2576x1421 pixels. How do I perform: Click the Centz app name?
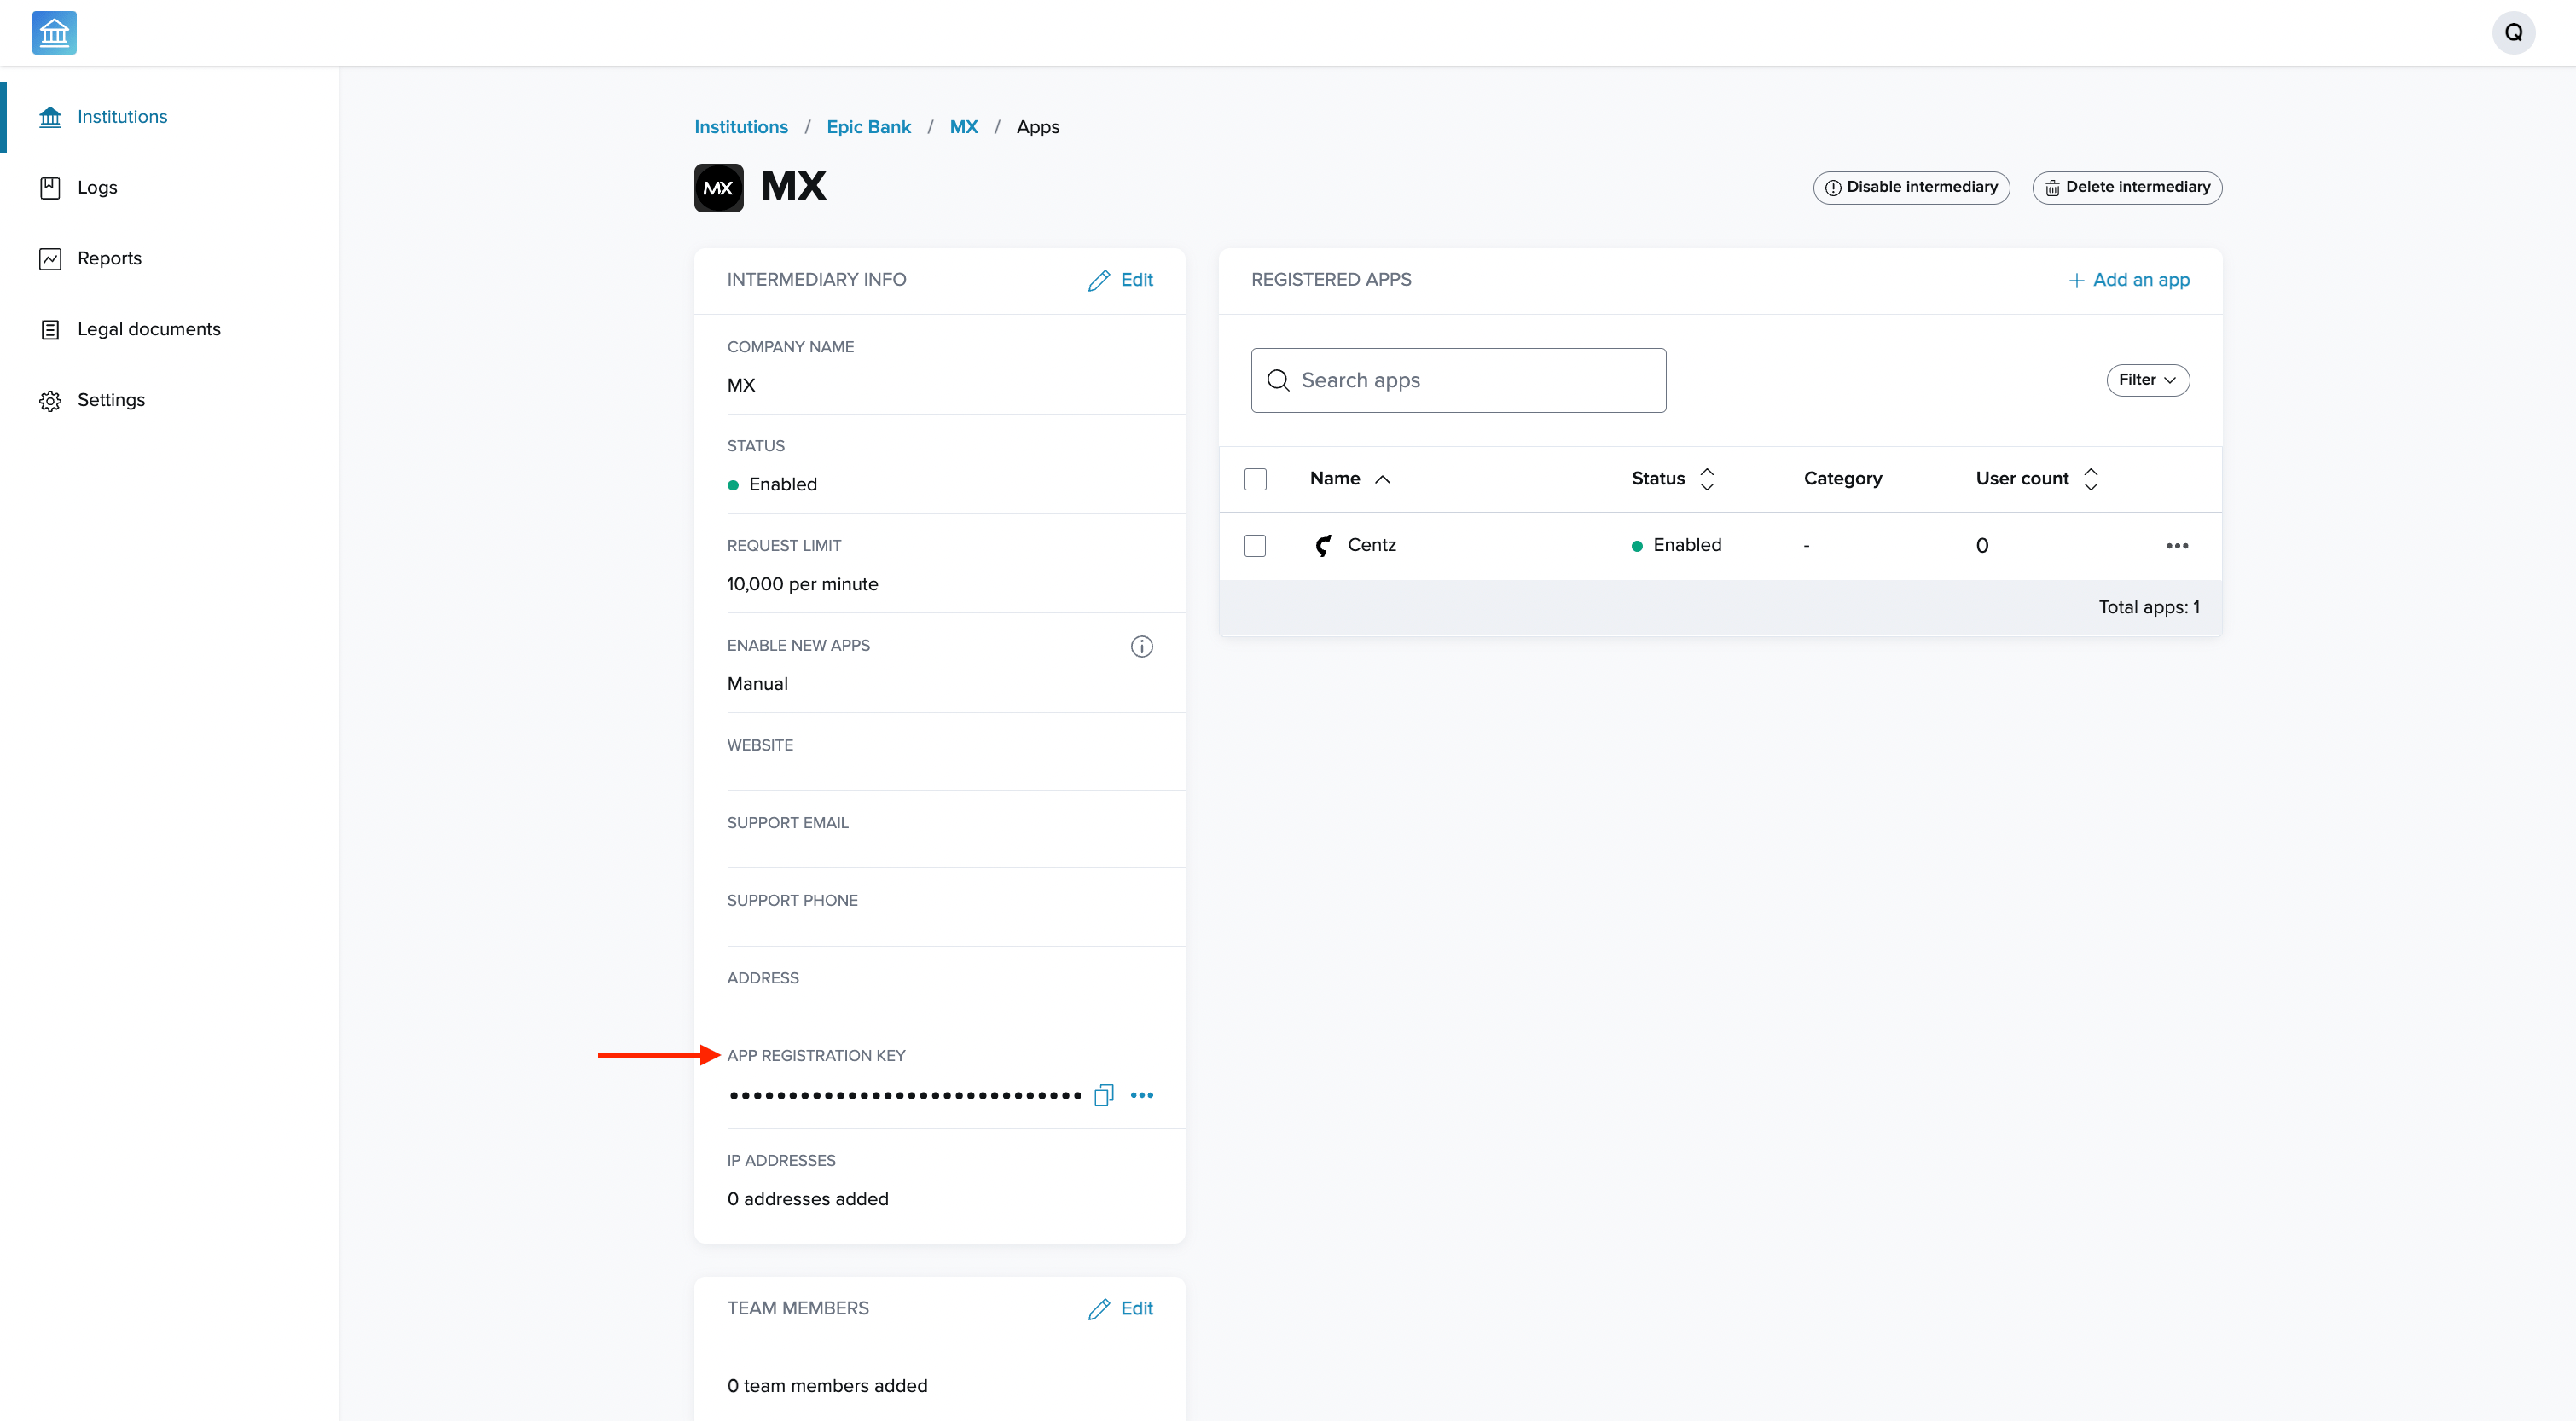pos(1371,545)
